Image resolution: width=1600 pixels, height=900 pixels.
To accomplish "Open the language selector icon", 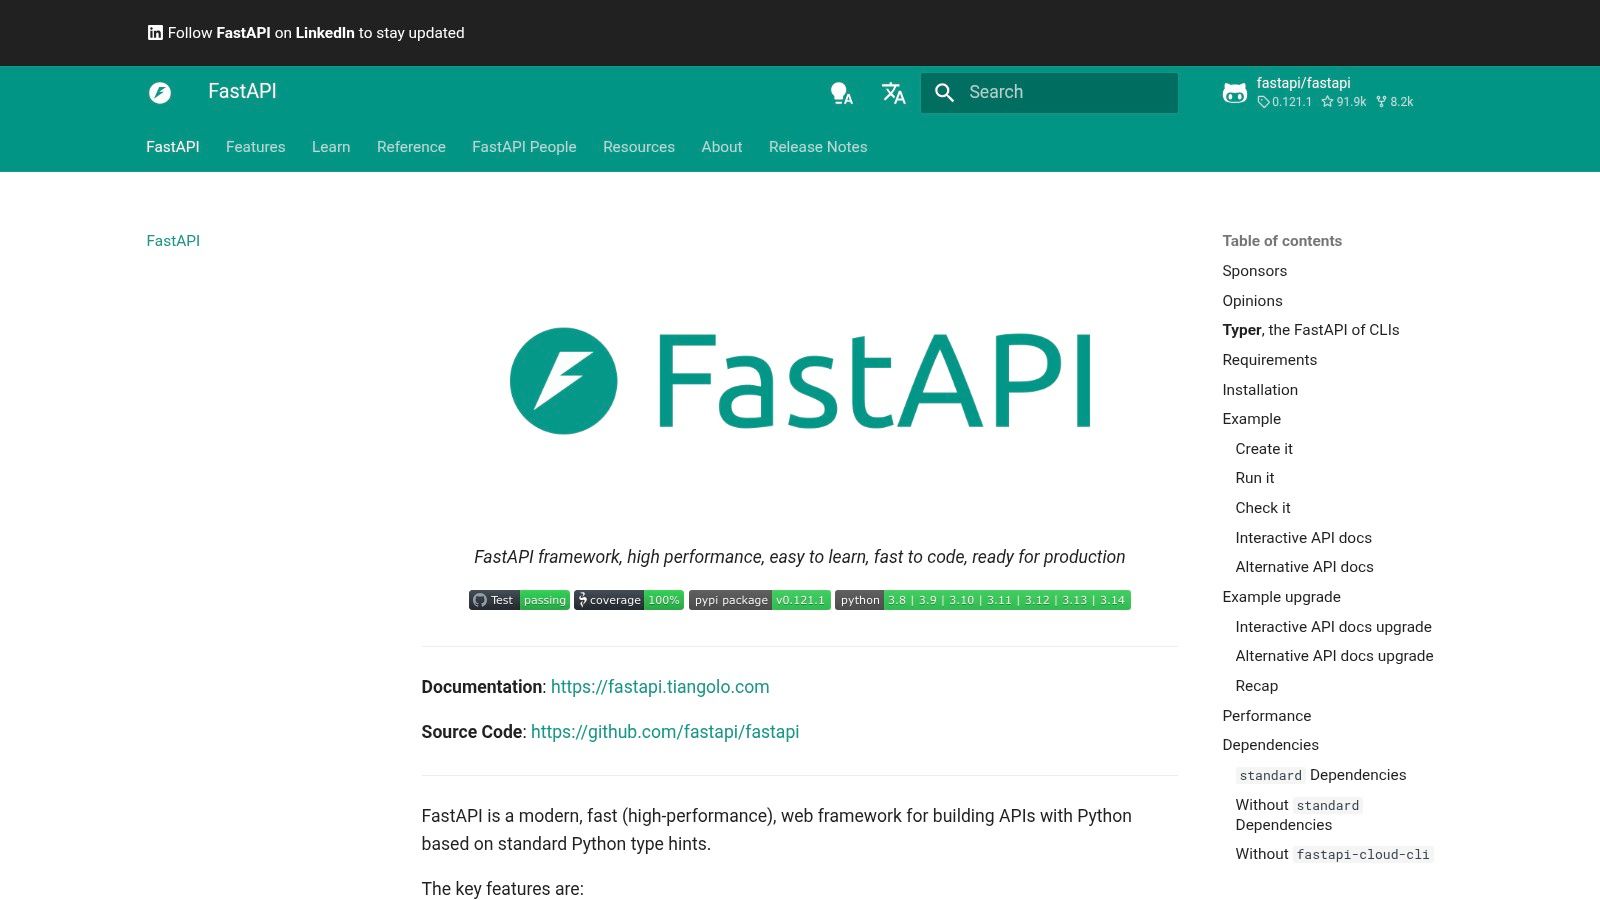I will pos(892,93).
